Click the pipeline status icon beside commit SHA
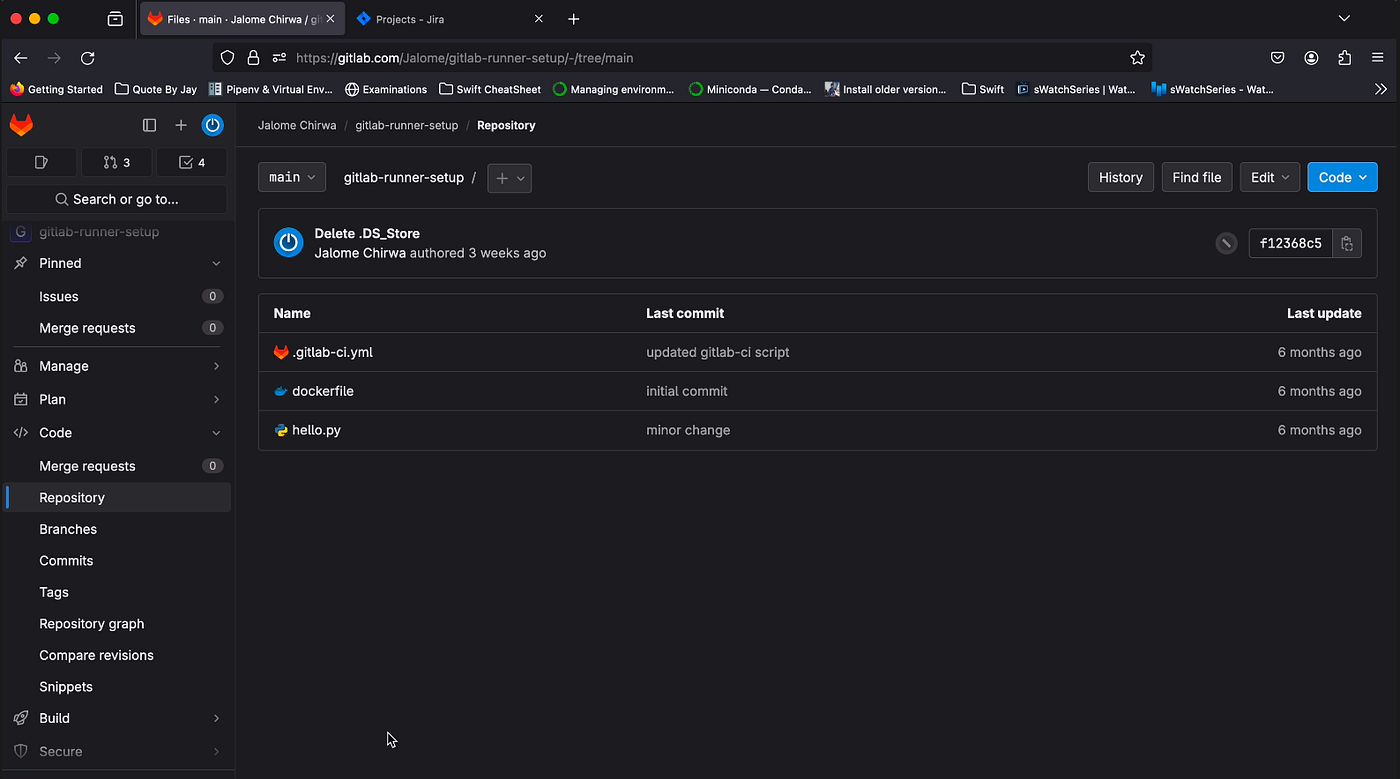1400x779 pixels. 1226,243
